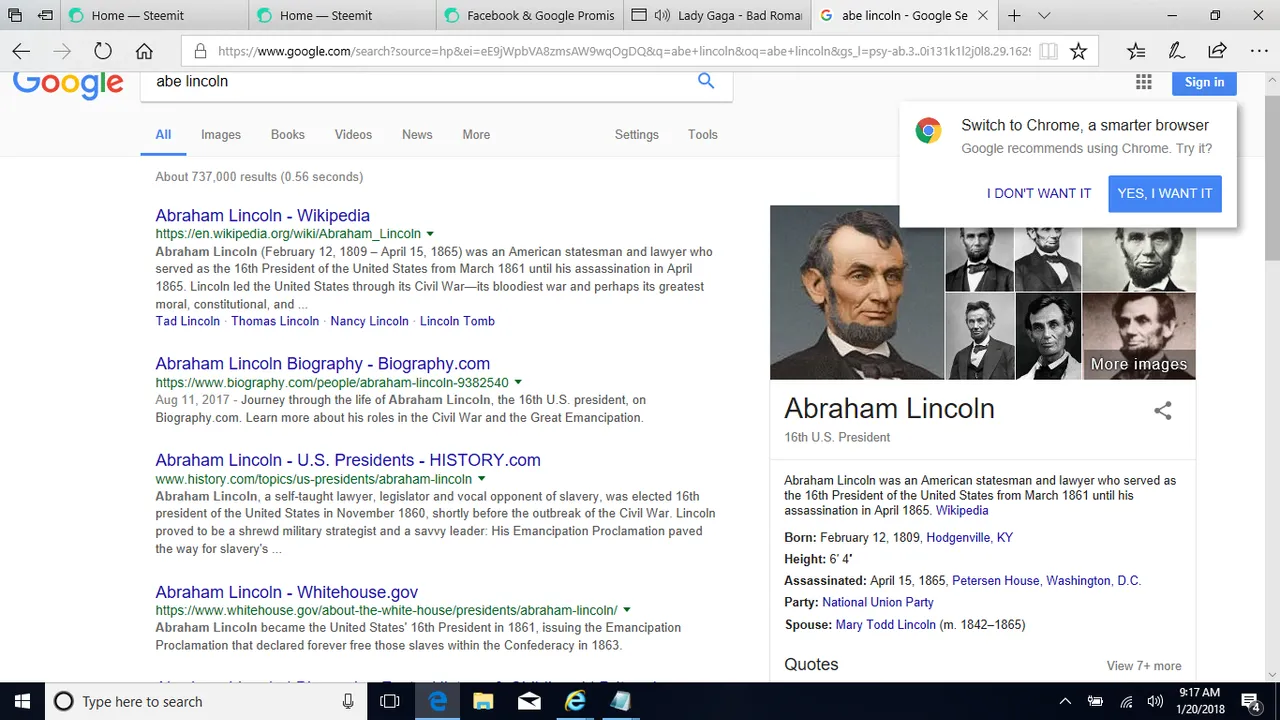Click the Google search magnifier icon

pyautogui.click(x=706, y=81)
